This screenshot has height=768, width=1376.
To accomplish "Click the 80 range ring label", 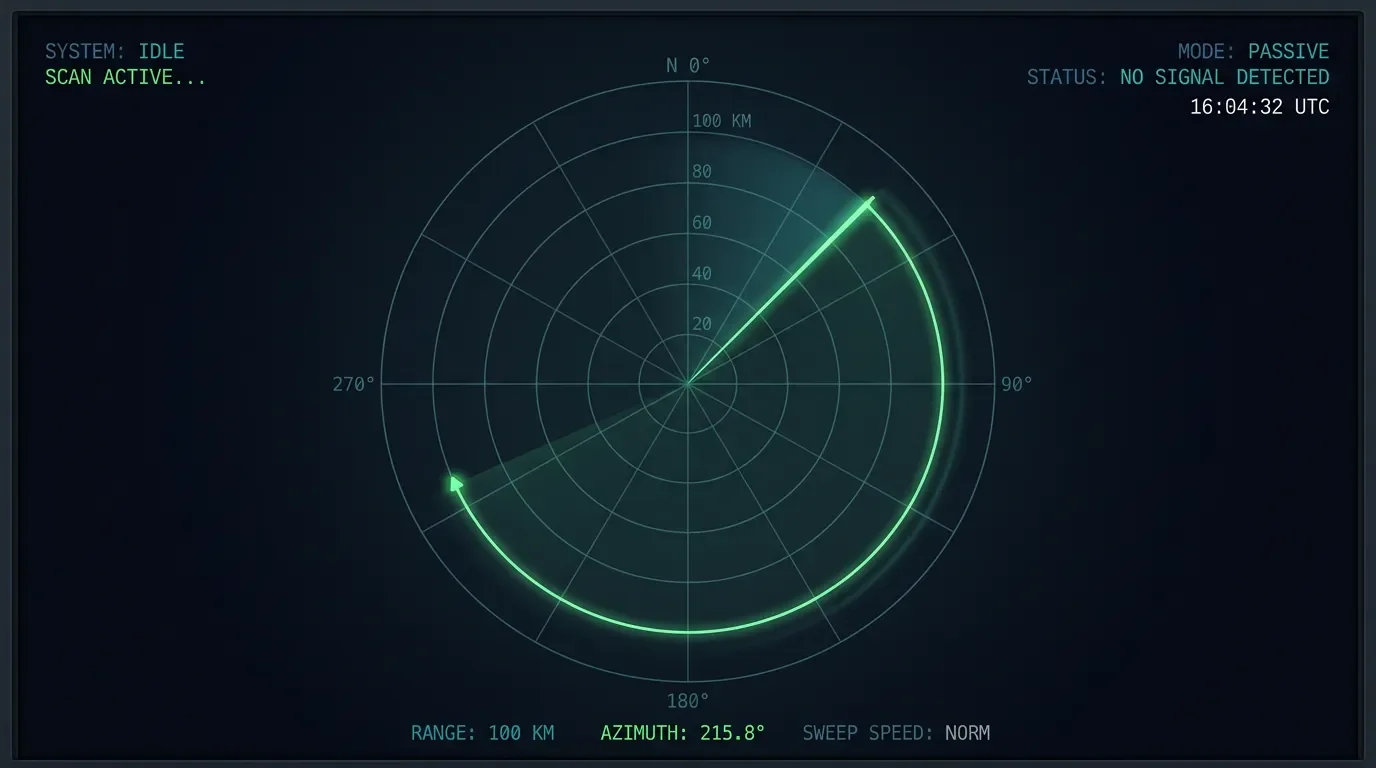I will click(702, 172).
